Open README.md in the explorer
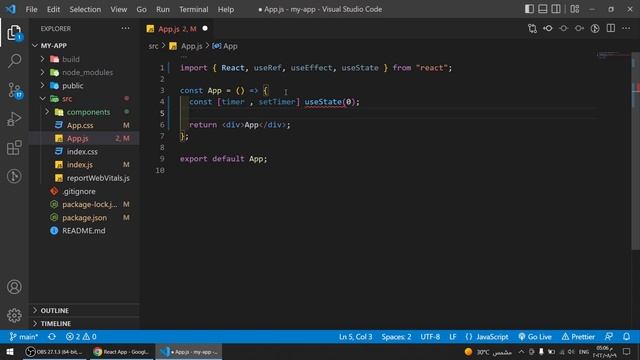The width and height of the screenshot is (640, 360). coord(84,231)
